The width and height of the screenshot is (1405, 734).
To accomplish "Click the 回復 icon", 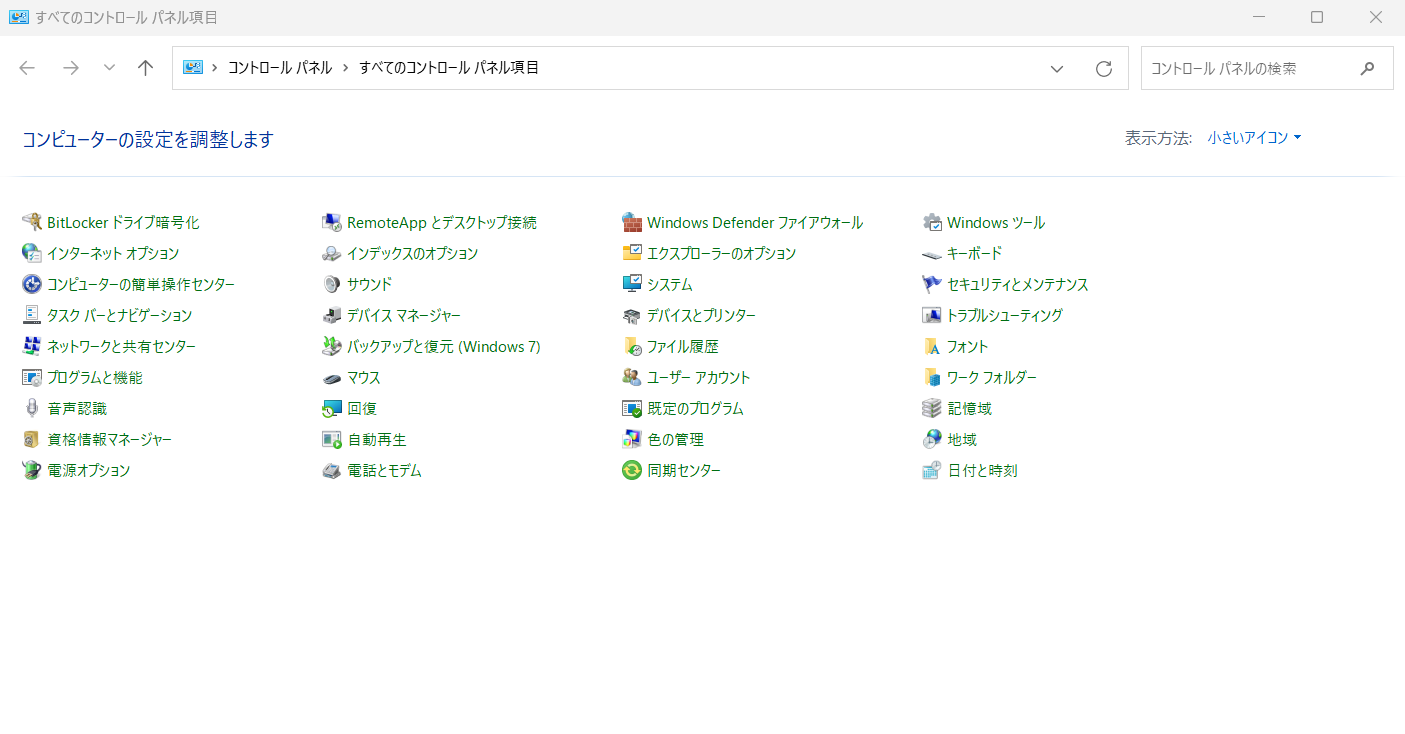I will (331, 408).
